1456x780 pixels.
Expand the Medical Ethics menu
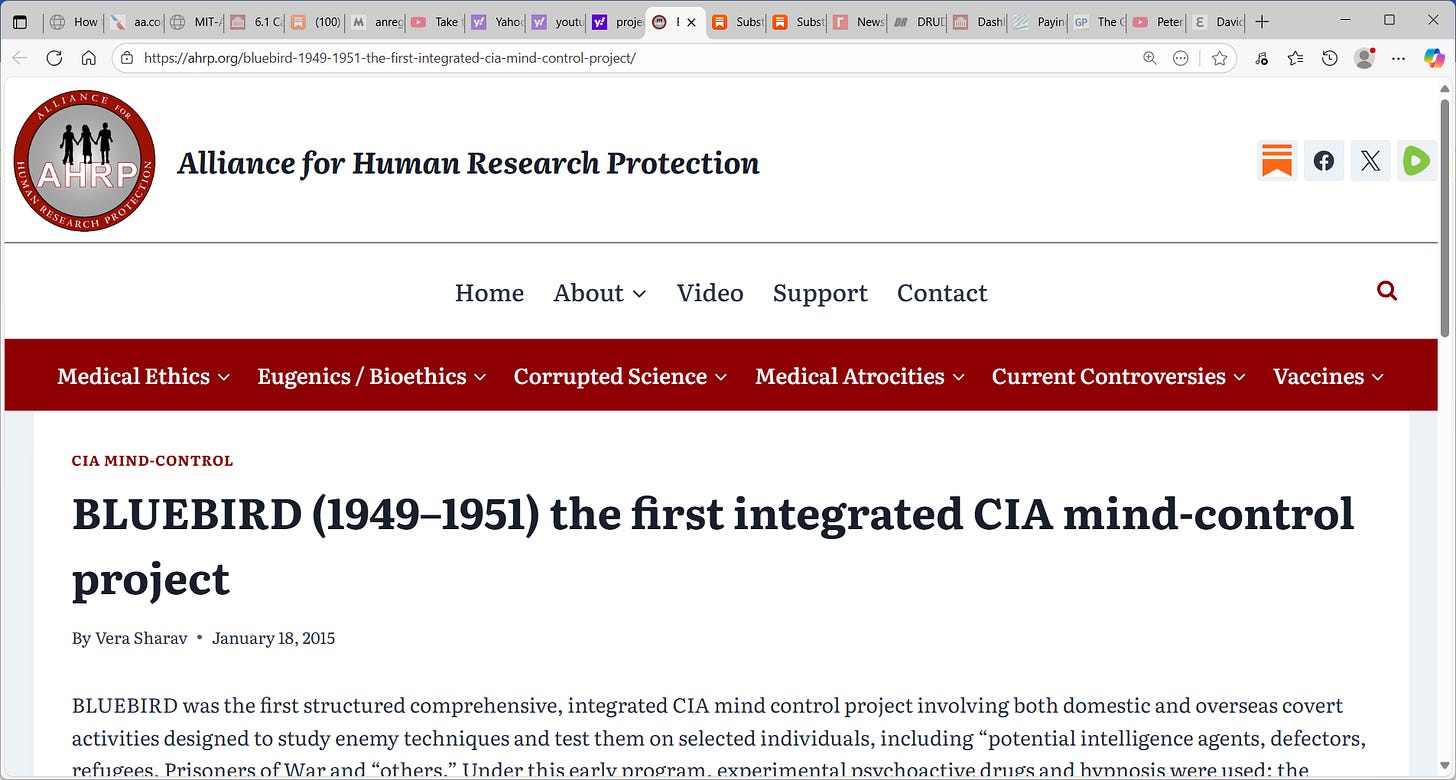pos(144,376)
